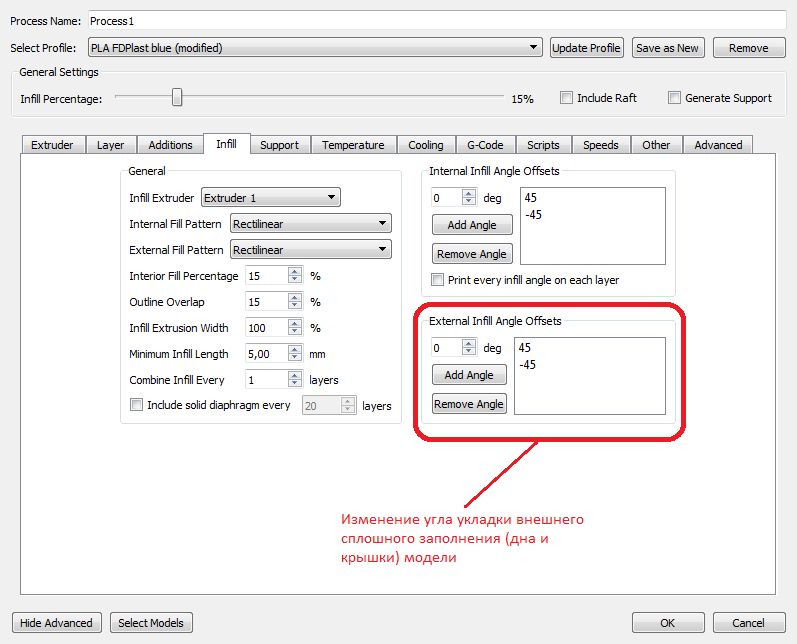Increase Minimum Infill Length with up arrow
The height and width of the screenshot is (644, 797).
[x=295, y=349]
